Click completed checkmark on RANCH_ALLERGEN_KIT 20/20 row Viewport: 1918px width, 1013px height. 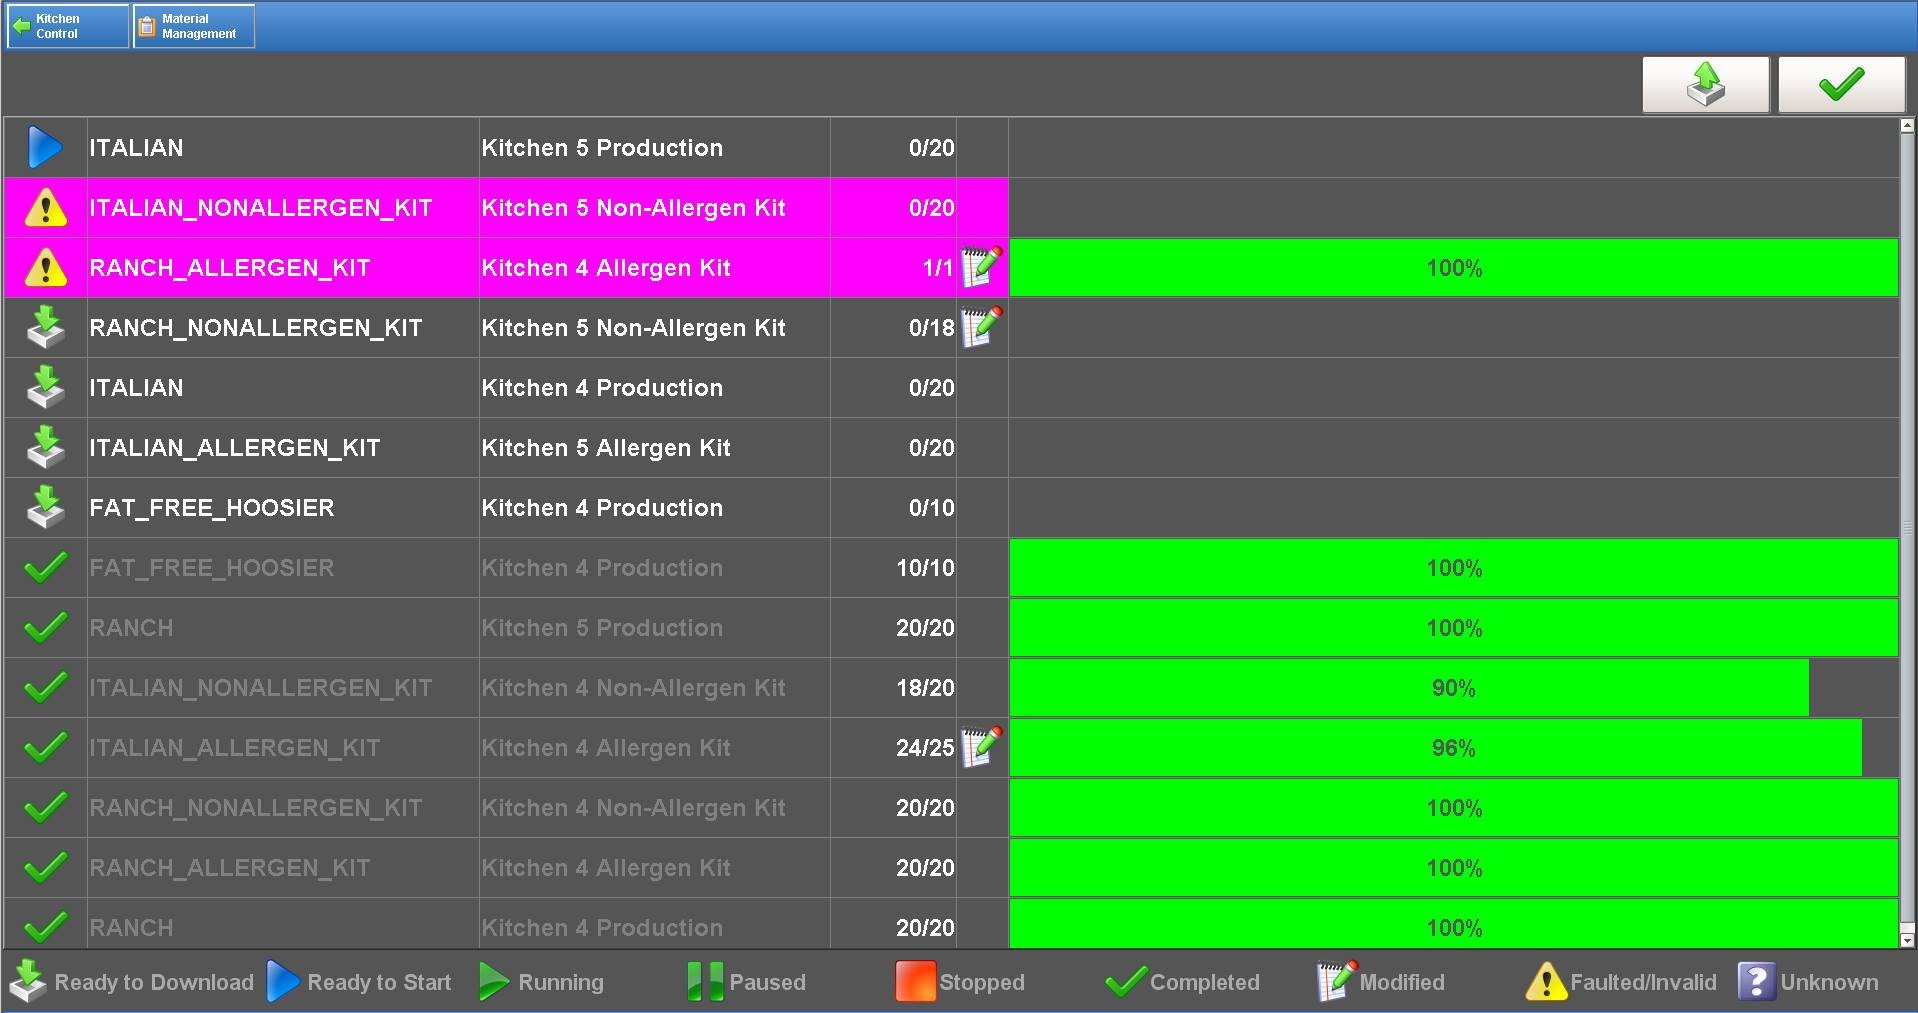click(45, 867)
